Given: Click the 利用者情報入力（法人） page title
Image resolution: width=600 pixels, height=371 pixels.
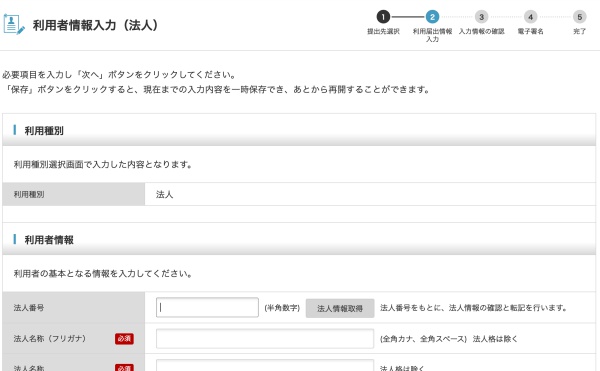Looking at the screenshot, I should click(96, 25).
